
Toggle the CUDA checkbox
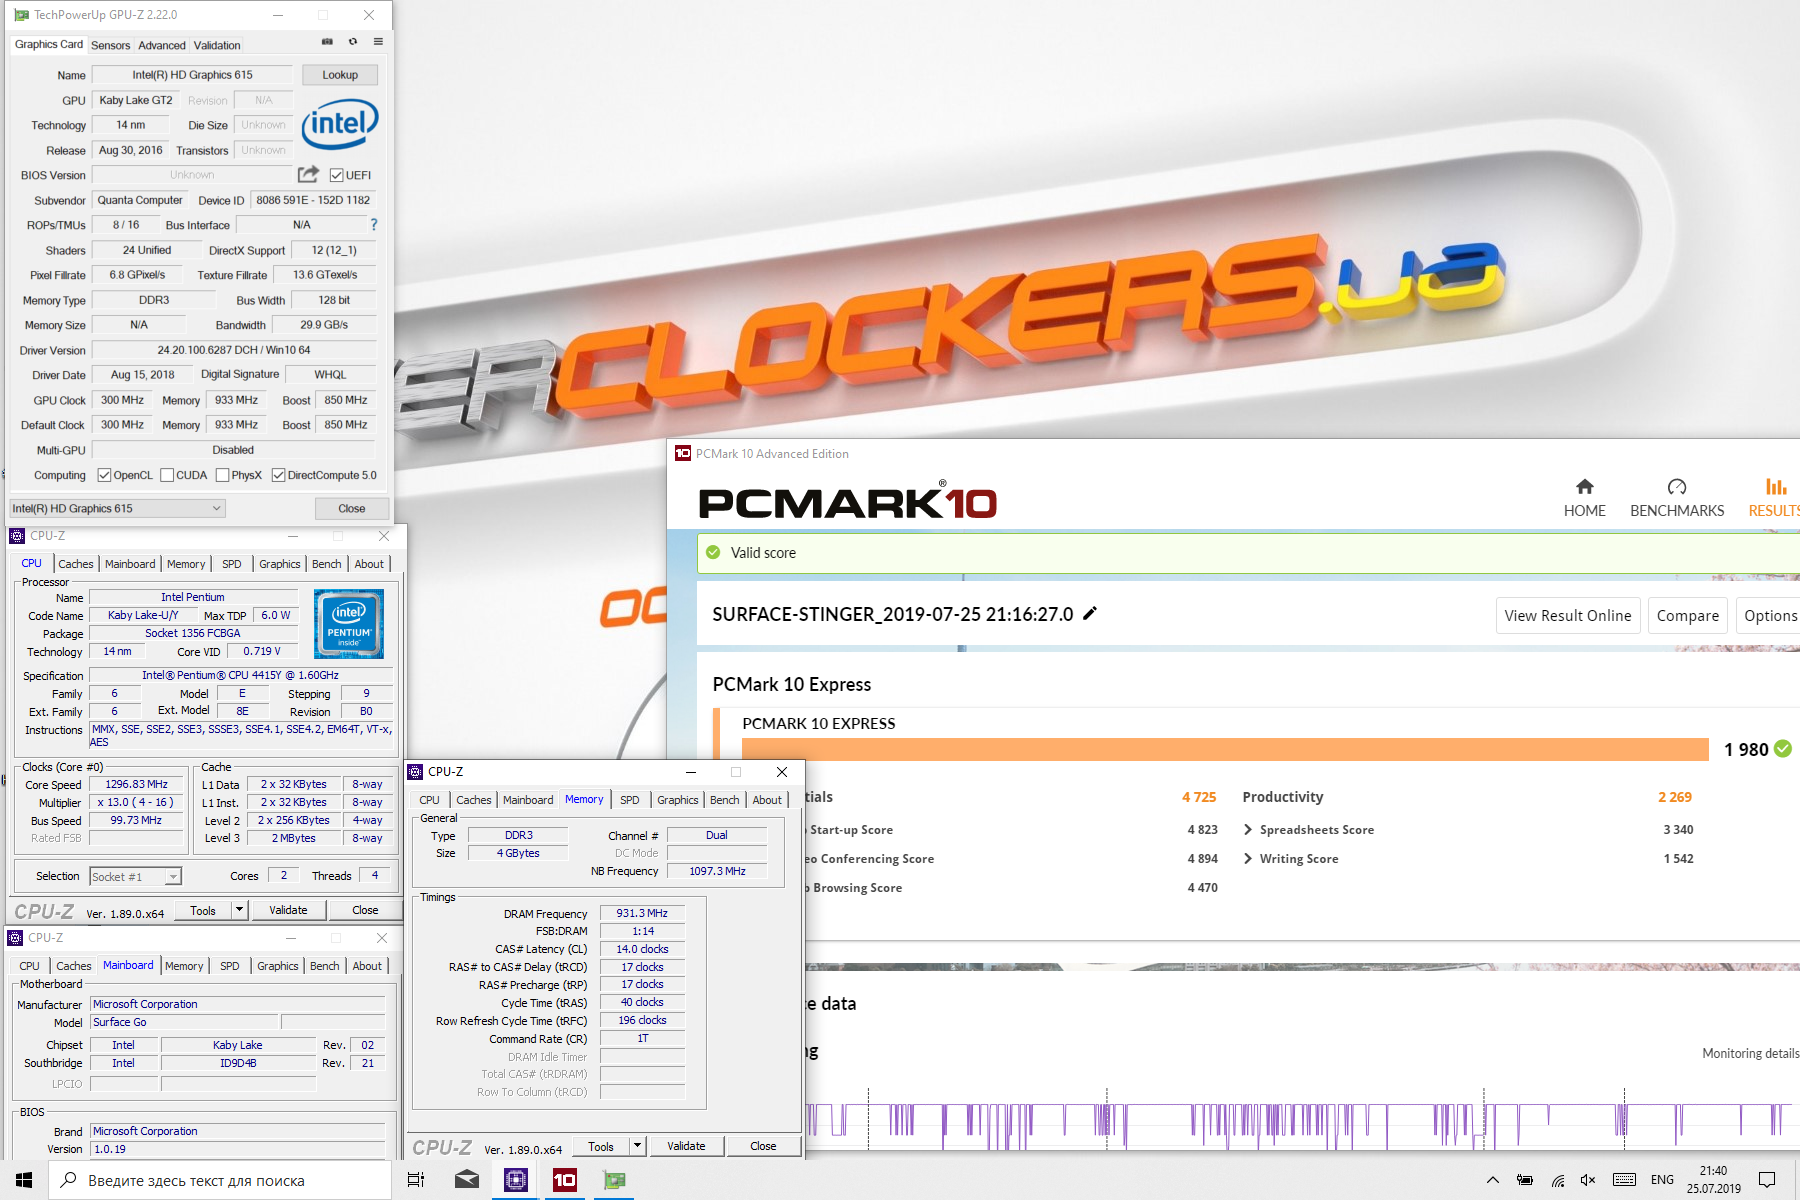167,475
